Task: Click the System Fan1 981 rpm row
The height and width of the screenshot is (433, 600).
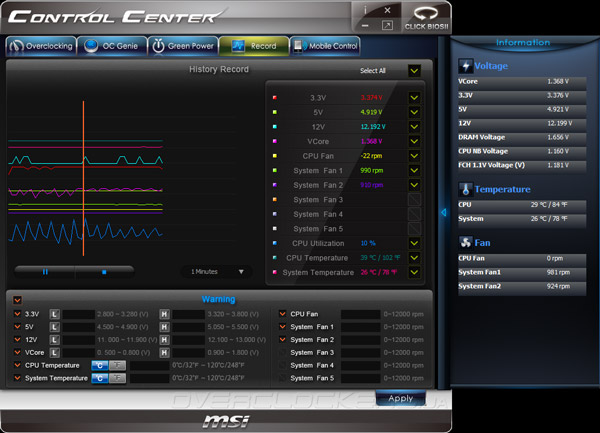Action: (x=522, y=272)
